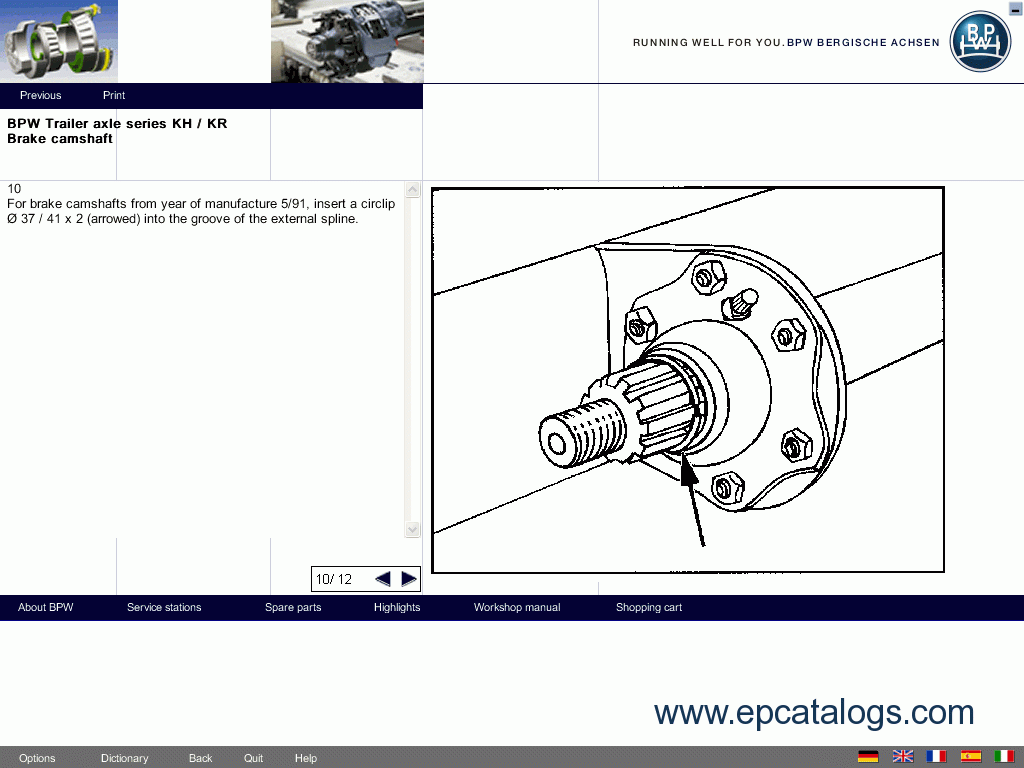Minimize the window using top-right button
The height and width of the screenshot is (768, 1024).
coord(1015,9)
